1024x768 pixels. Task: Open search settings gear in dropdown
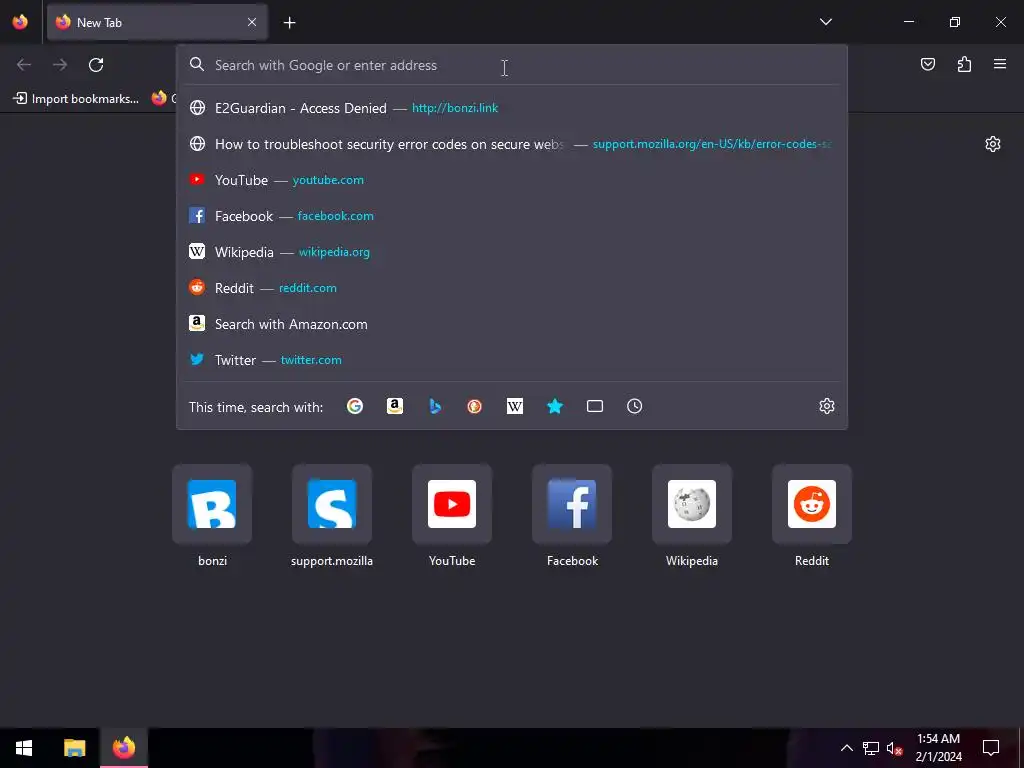827,406
